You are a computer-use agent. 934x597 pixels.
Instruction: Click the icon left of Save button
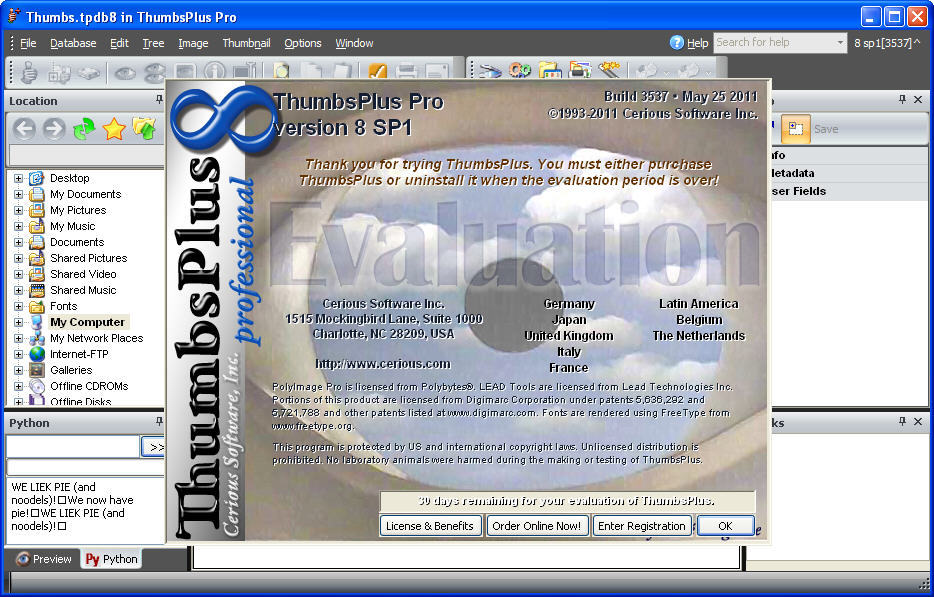point(796,129)
